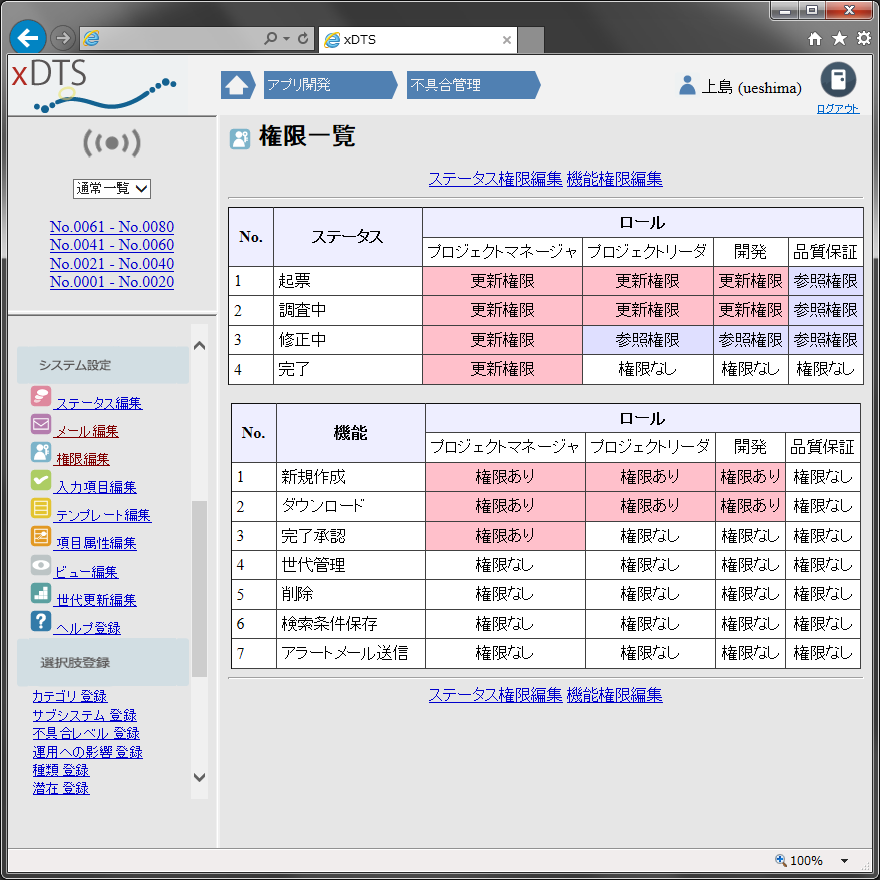Click the ステータス編集 pink icon
Screen dimensions: 880x880
point(41,396)
